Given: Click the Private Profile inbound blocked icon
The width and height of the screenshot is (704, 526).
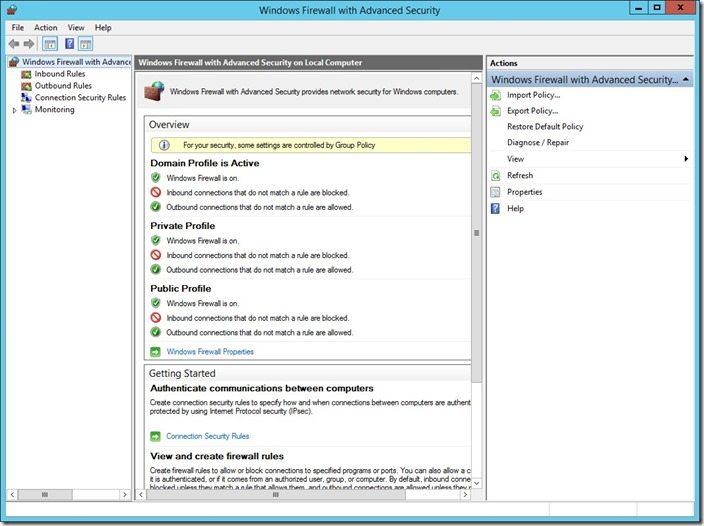Looking at the screenshot, I should click(156, 255).
